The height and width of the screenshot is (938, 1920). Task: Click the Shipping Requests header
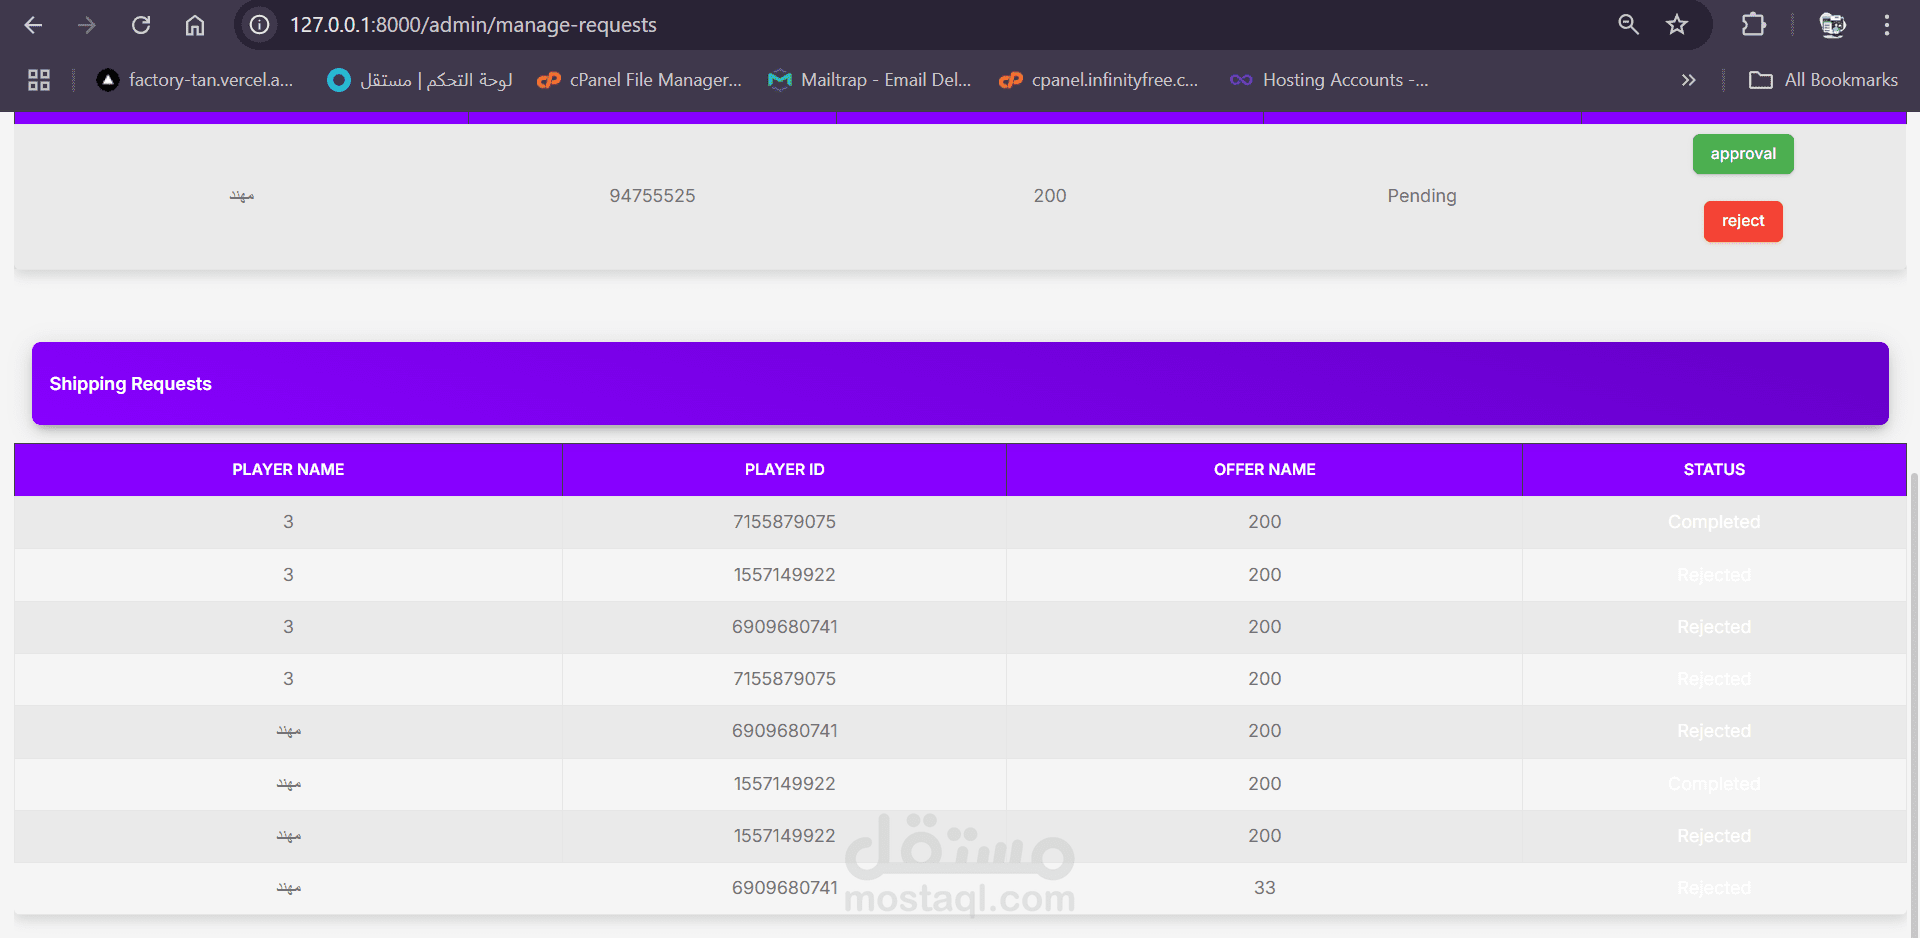pyautogui.click(x=960, y=384)
